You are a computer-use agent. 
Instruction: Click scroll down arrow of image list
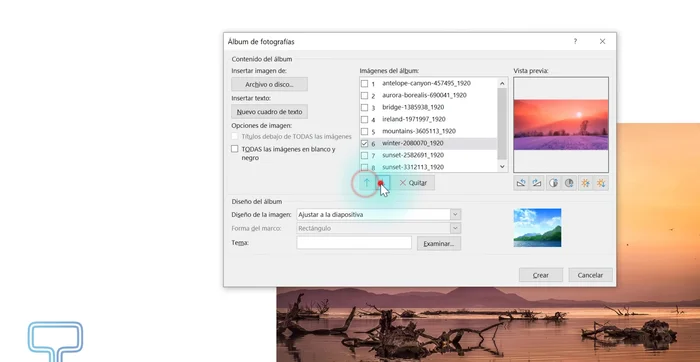coord(502,167)
